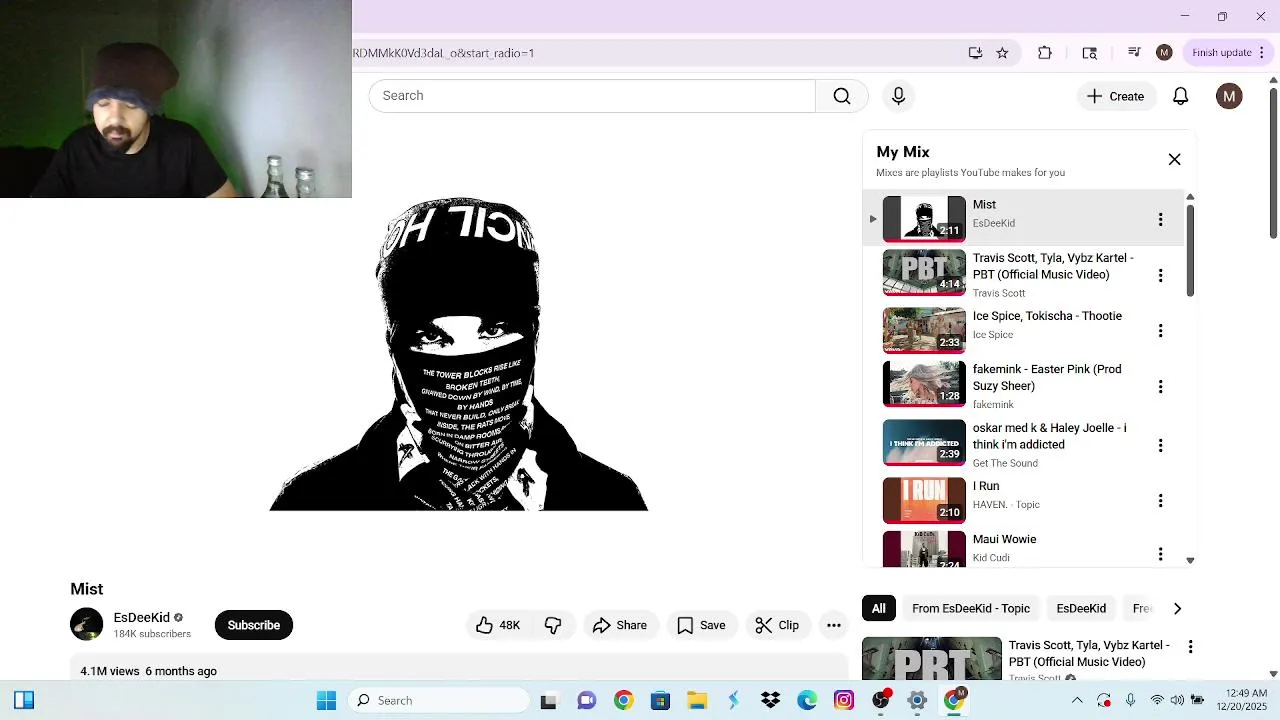
Task: Click EsDeeKid channel avatar
Action: [x=87, y=625]
